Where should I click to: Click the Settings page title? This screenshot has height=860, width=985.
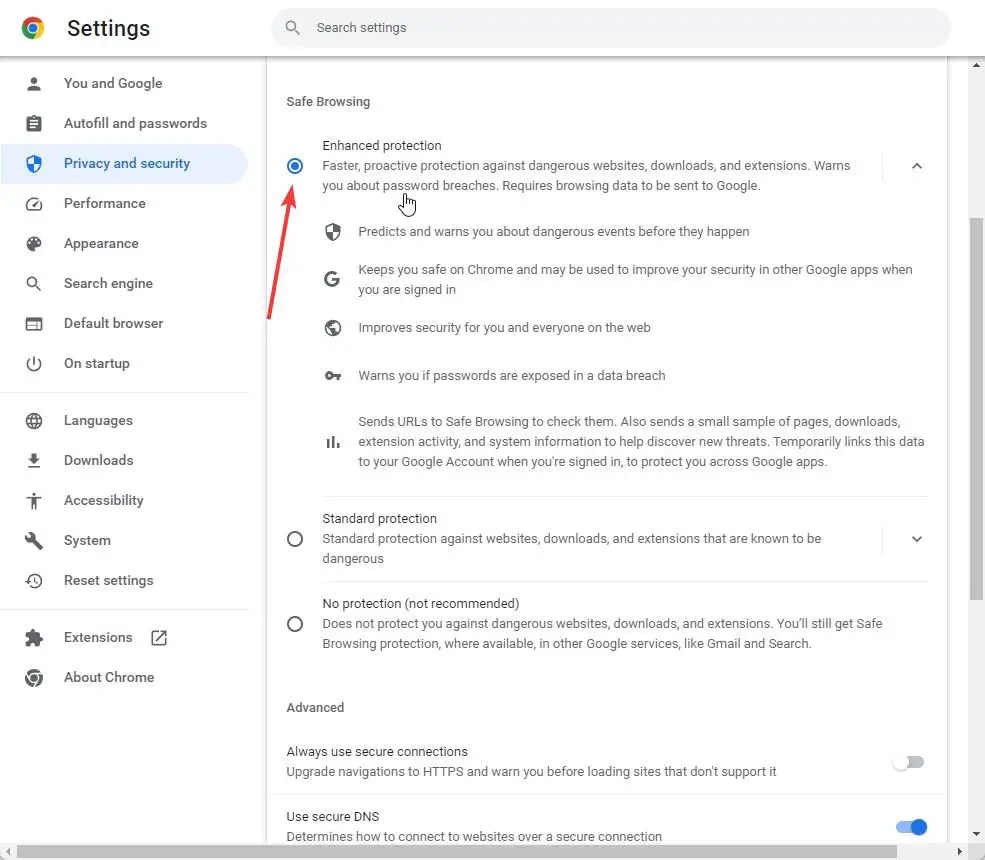(109, 28)
